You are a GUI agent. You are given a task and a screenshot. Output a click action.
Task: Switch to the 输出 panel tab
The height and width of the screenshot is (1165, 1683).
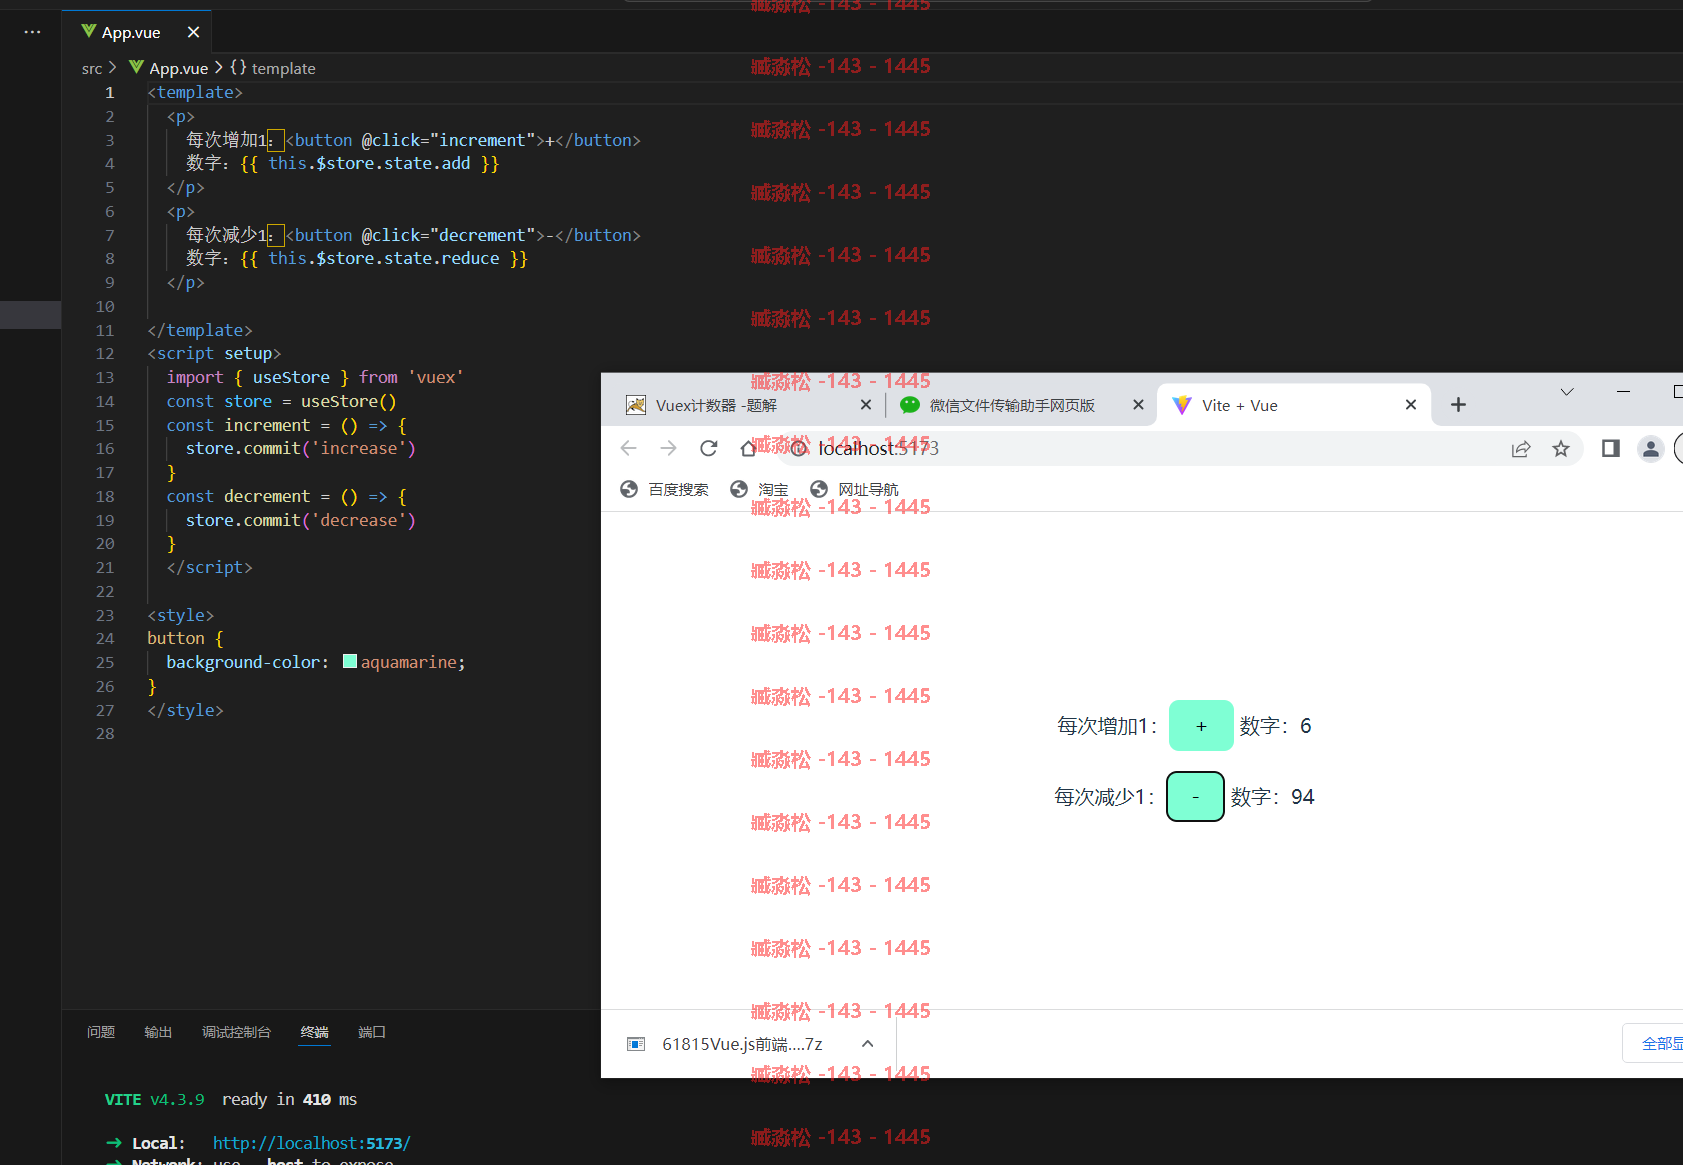[x=158, y=1032]
